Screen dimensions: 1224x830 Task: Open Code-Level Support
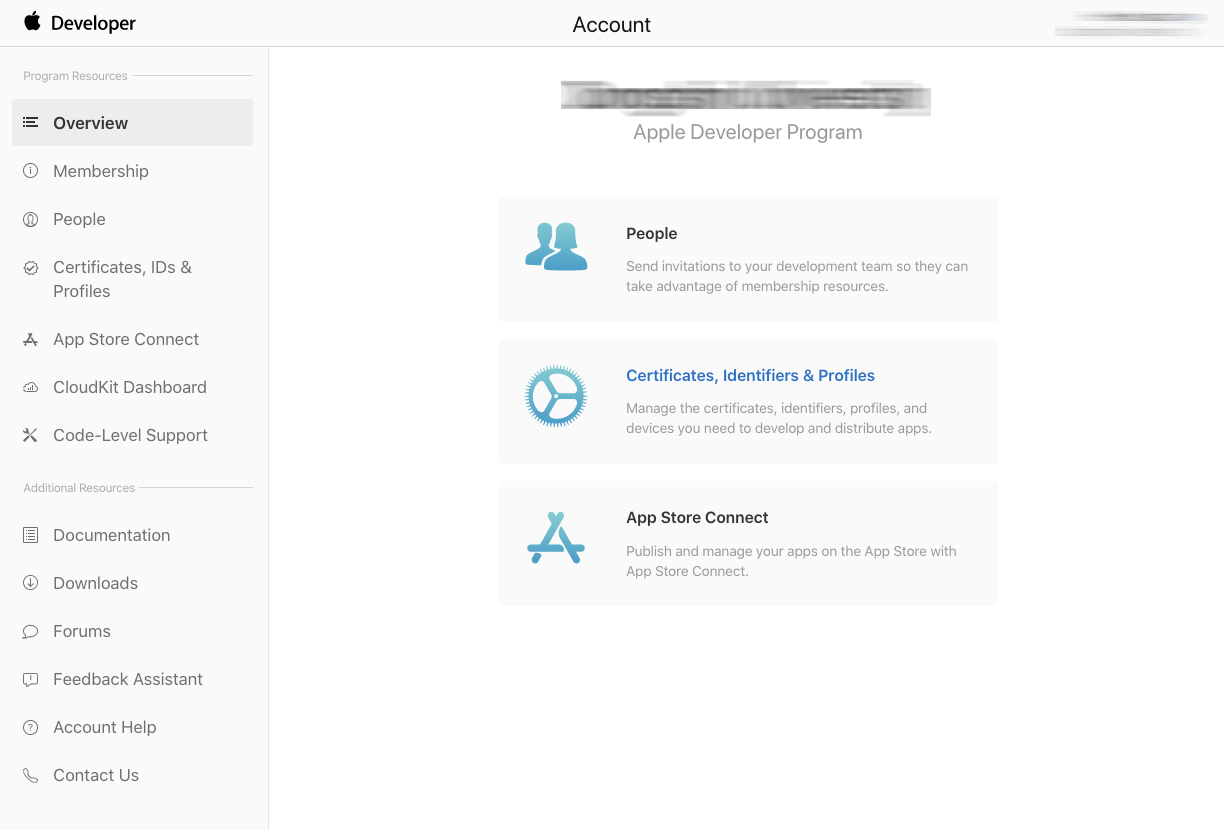(x=131, y=435)
